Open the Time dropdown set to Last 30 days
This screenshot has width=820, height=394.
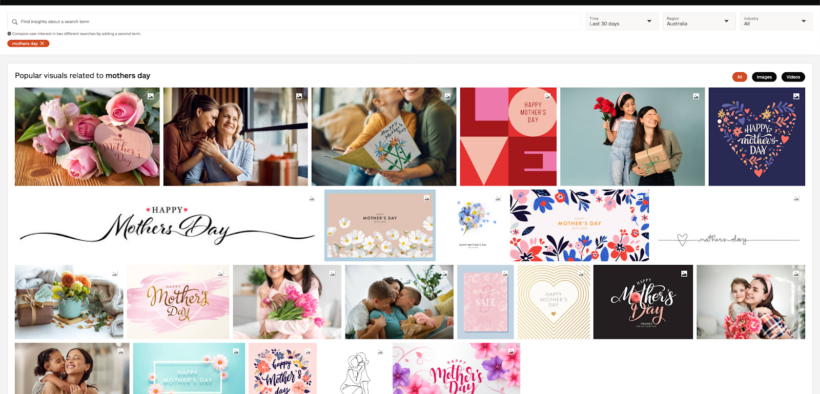[x=622, y=21]
